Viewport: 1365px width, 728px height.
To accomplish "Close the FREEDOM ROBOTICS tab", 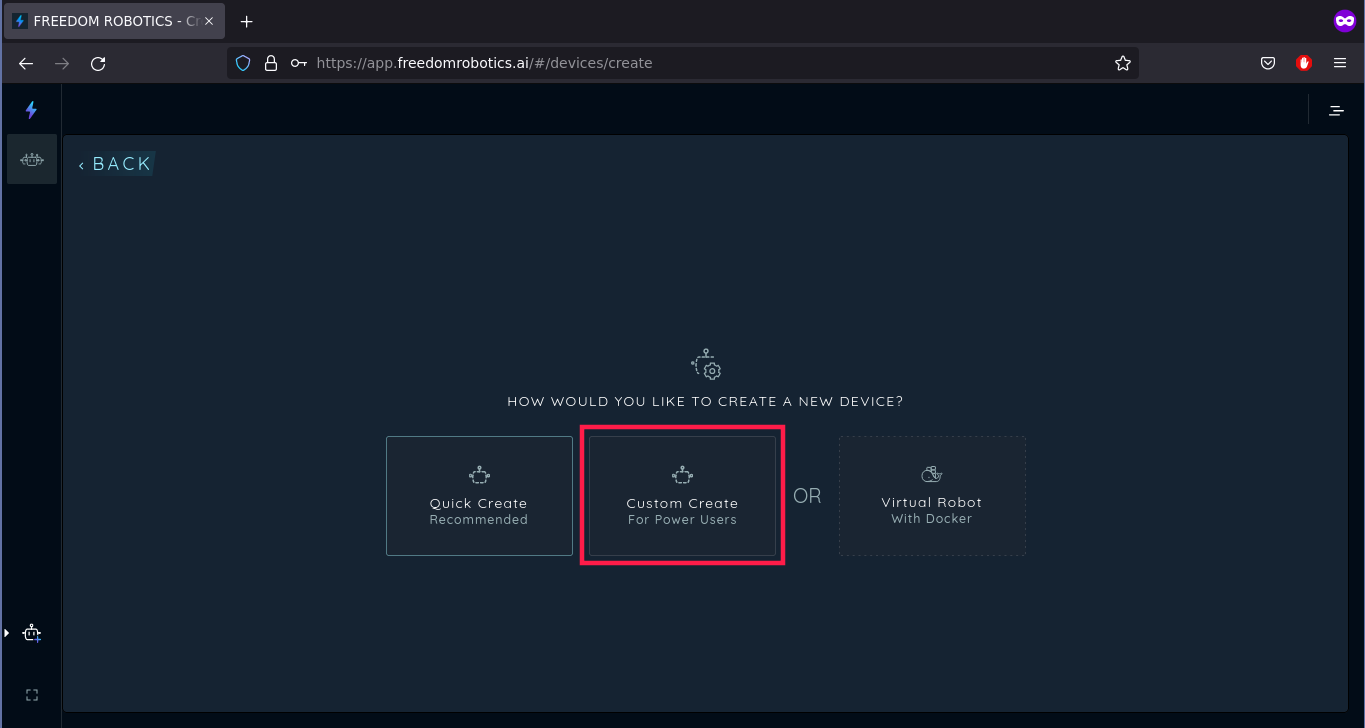I will point(209,21).
